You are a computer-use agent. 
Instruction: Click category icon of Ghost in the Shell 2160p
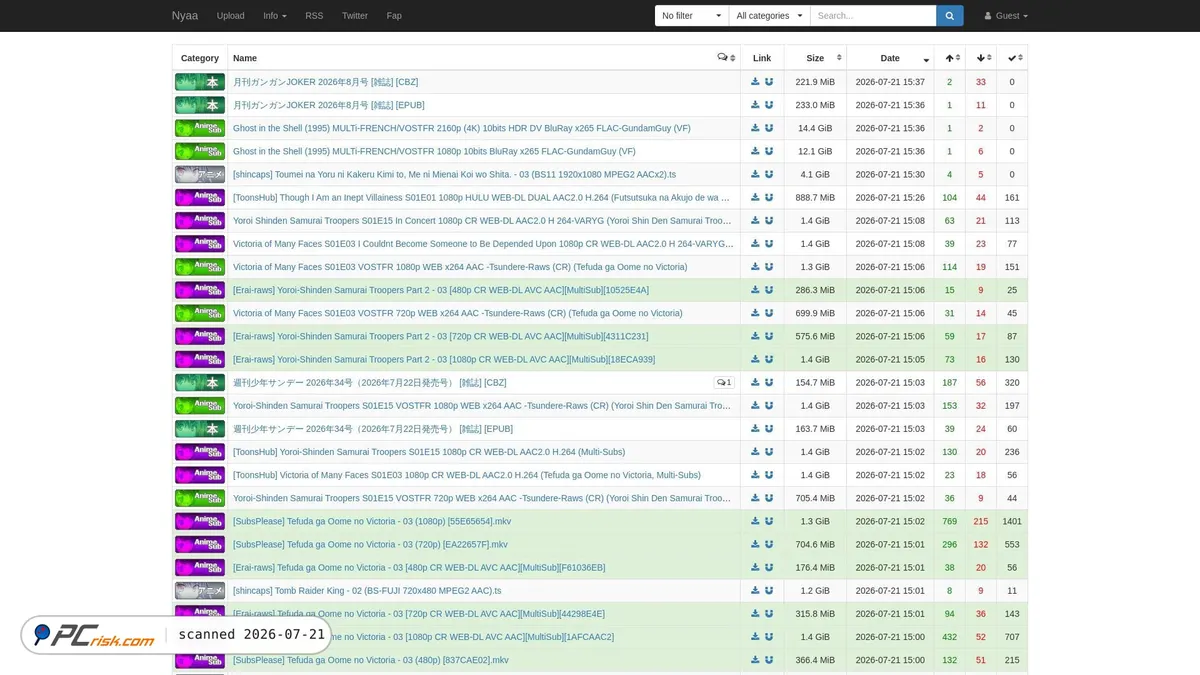tap(200, 128)
